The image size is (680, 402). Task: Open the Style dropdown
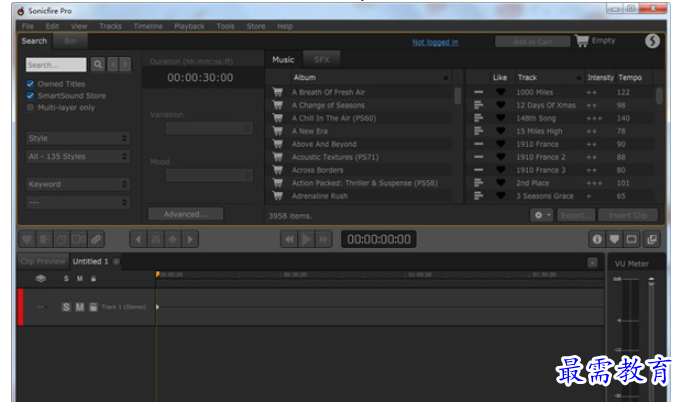point(78,138)
